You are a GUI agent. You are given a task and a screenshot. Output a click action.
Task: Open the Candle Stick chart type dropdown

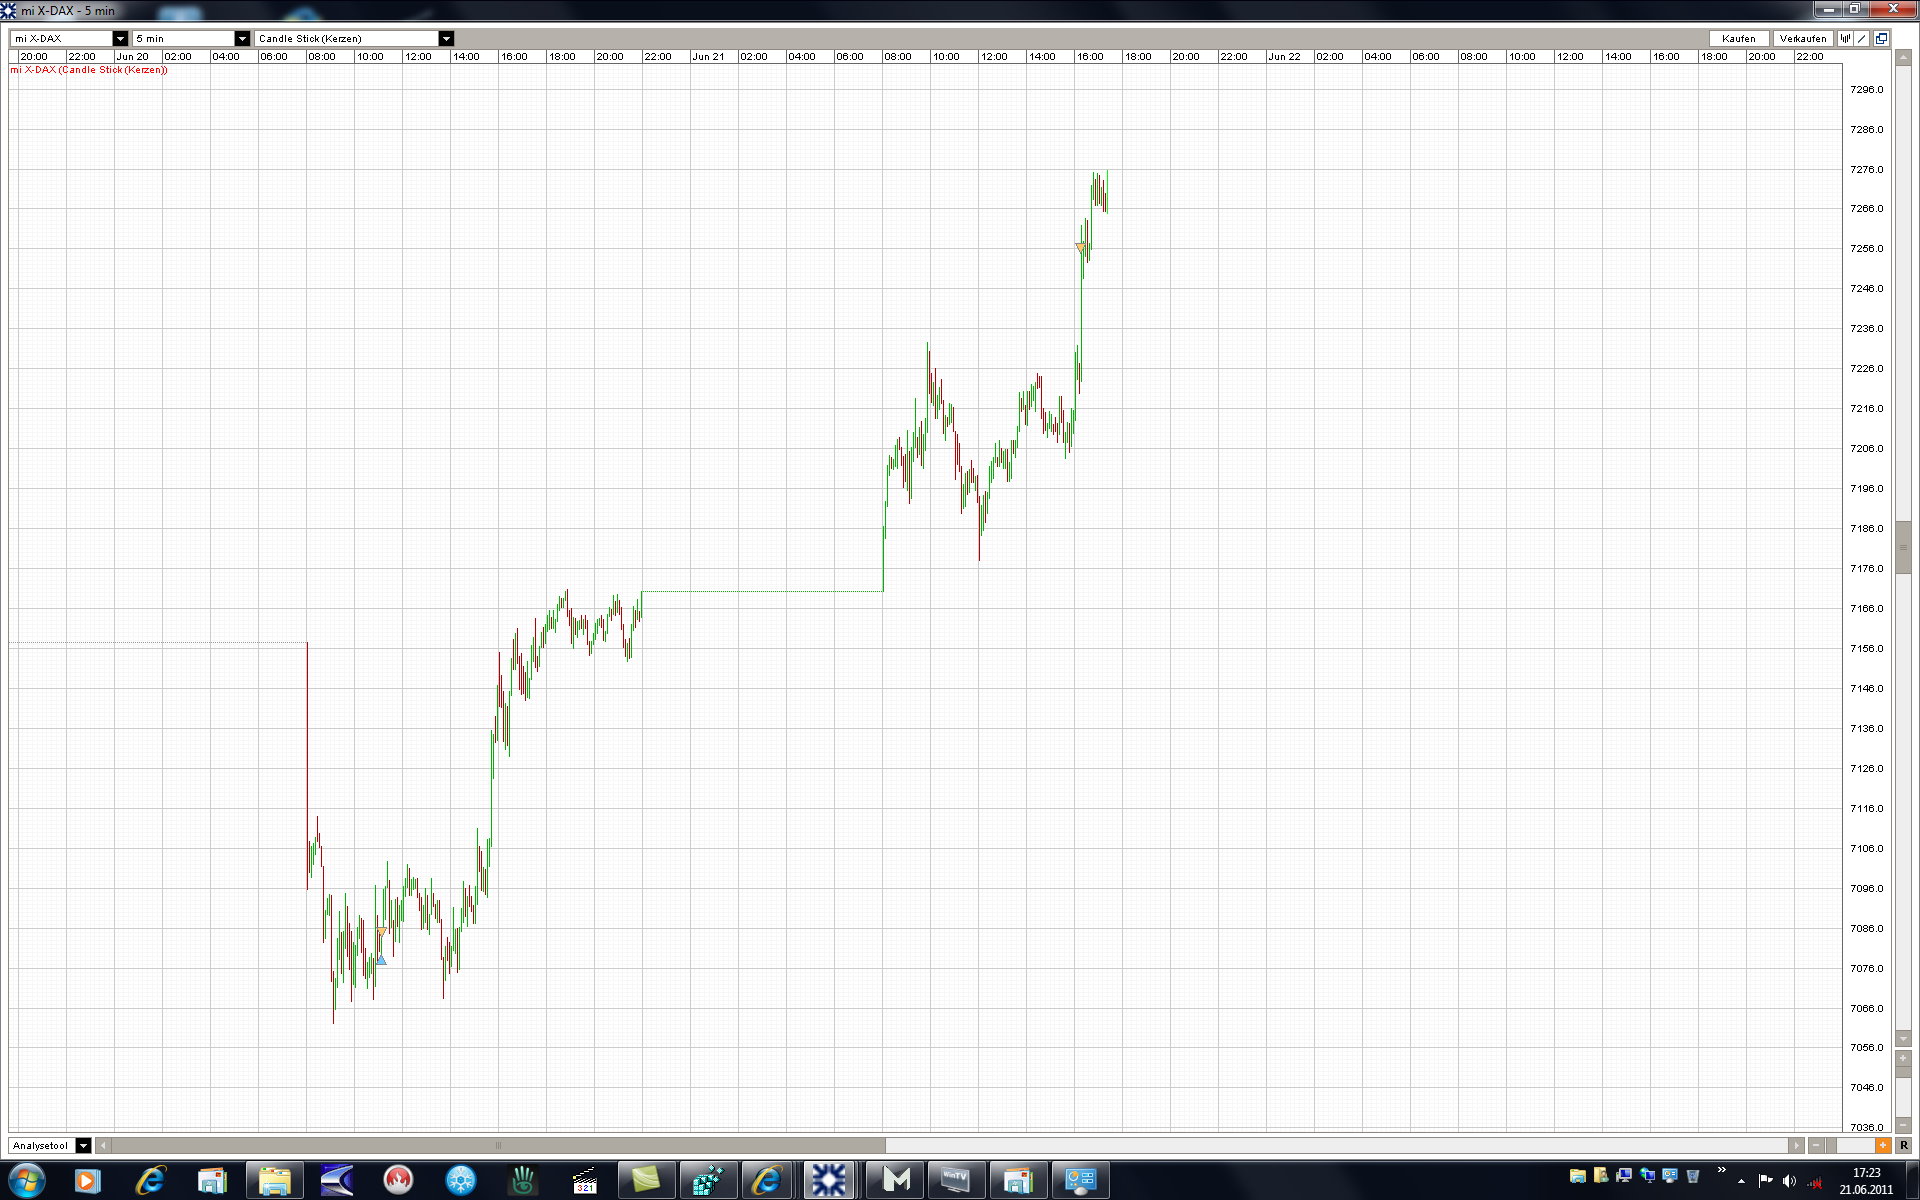point(446,38)
